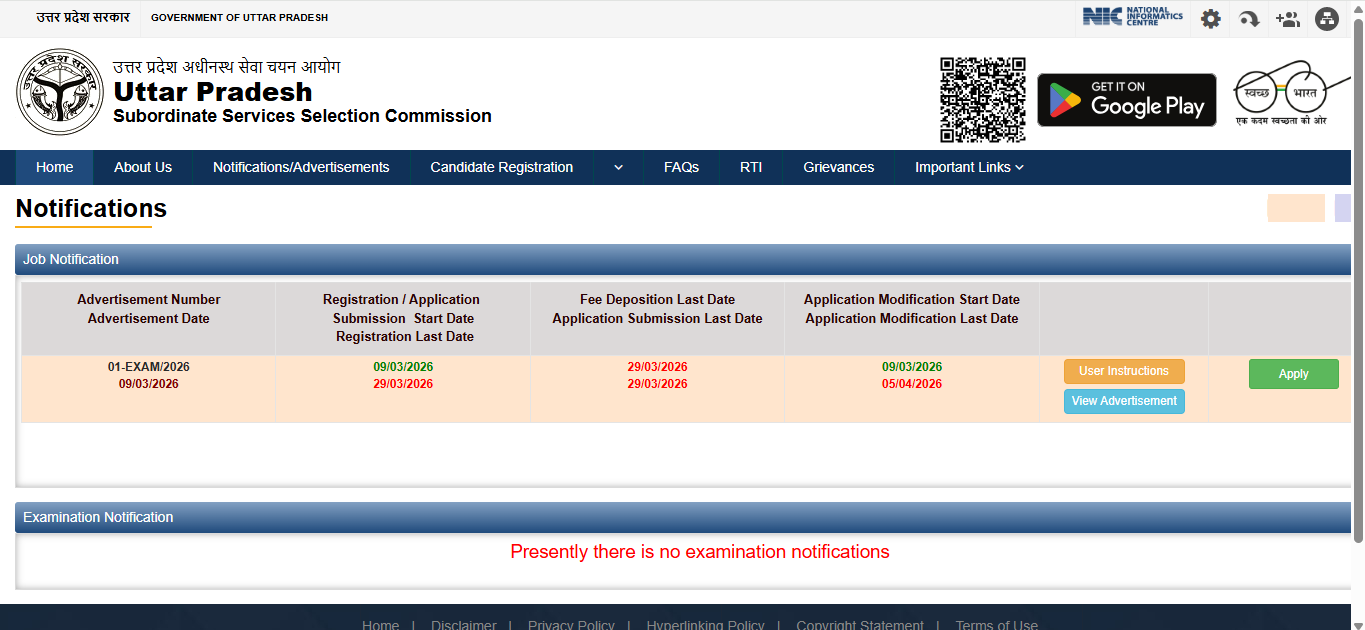This screenshot has width=1365, height=630.
Task: Click the add user group icon
Action: (x=1287, y=19)
